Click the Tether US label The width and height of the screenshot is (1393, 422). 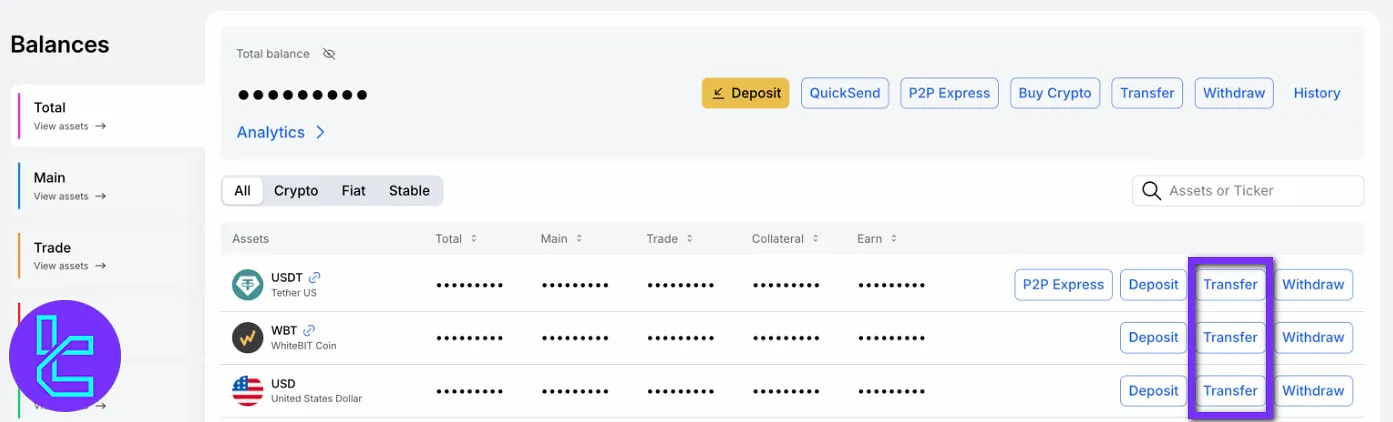click(x=294, y=293)
